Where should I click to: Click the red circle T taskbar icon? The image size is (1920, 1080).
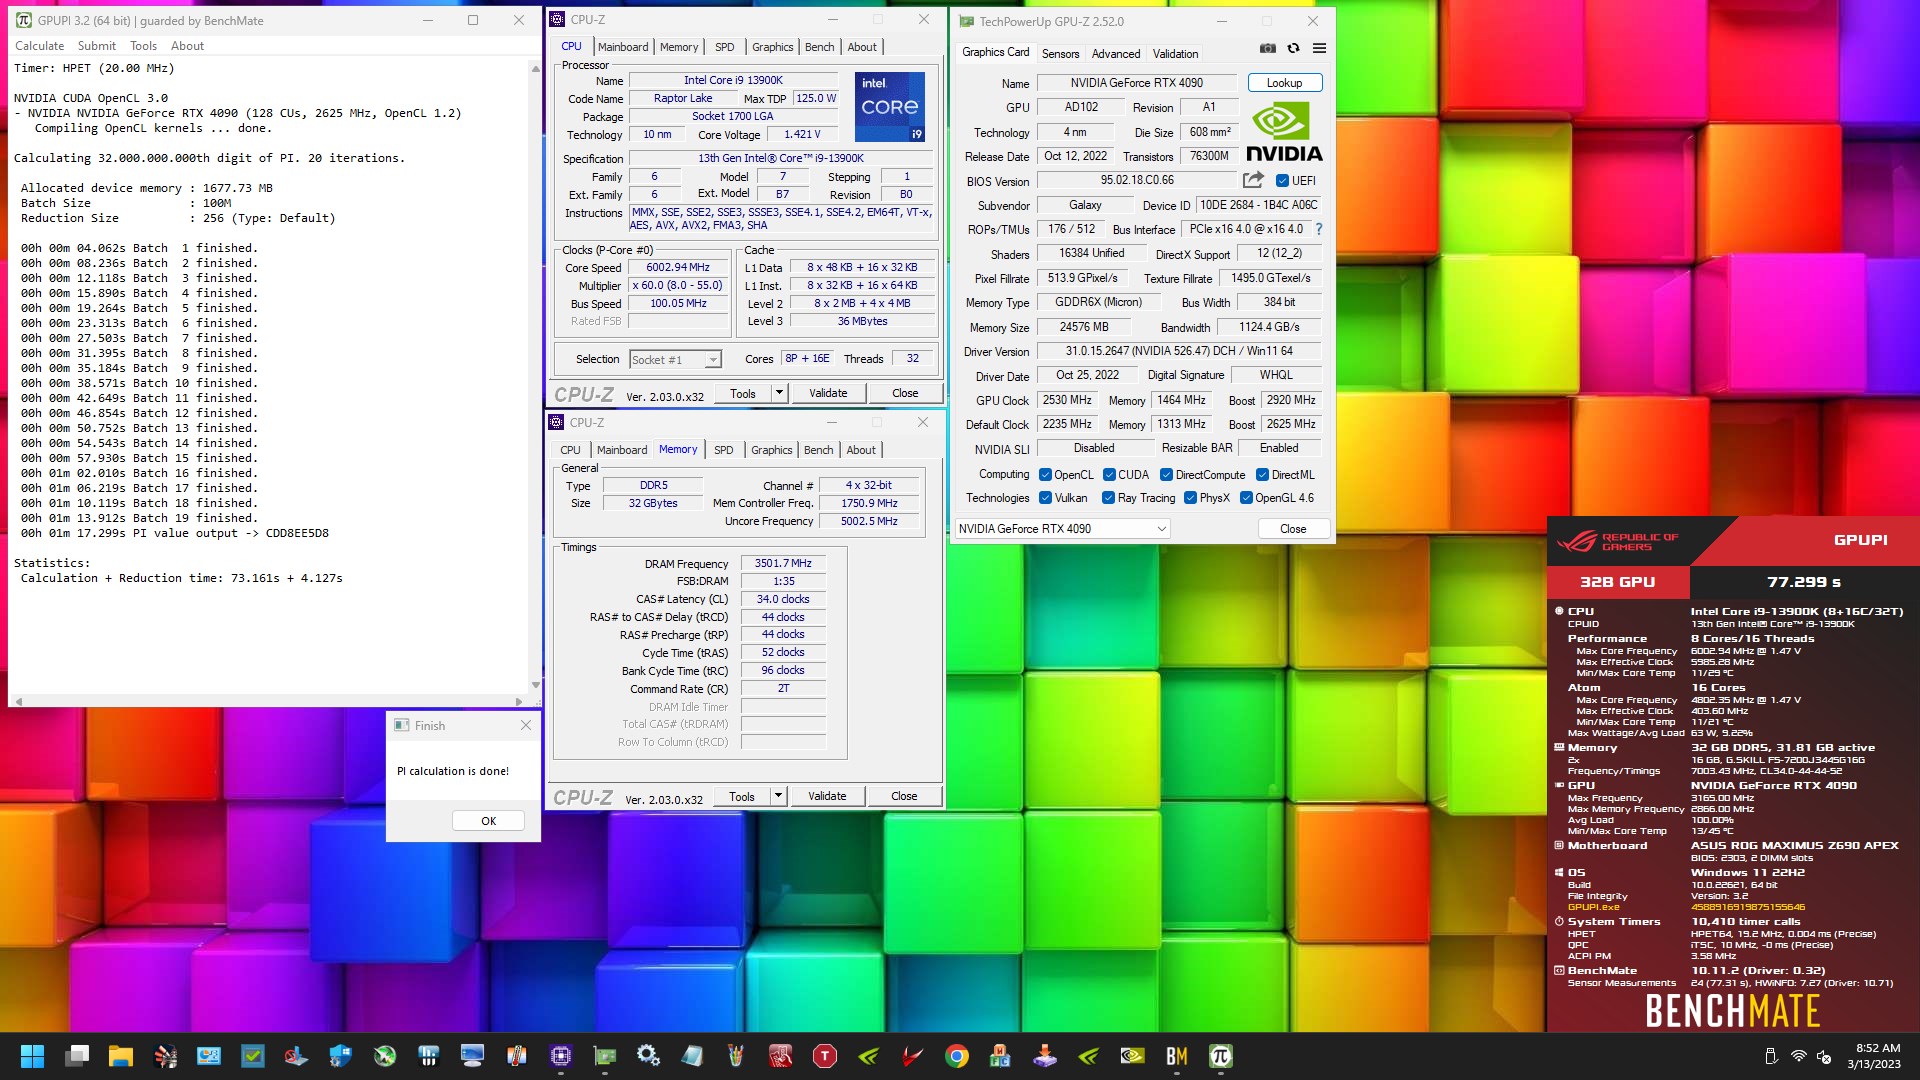(x=824, y=1056)
